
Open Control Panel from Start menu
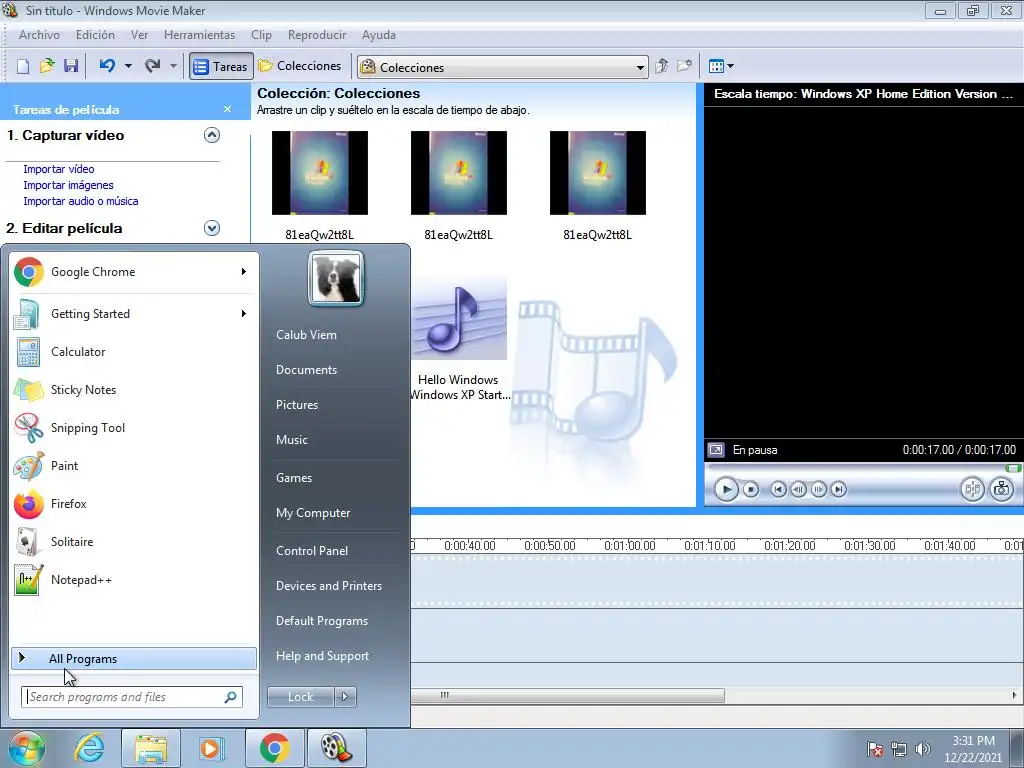(312, 551)
